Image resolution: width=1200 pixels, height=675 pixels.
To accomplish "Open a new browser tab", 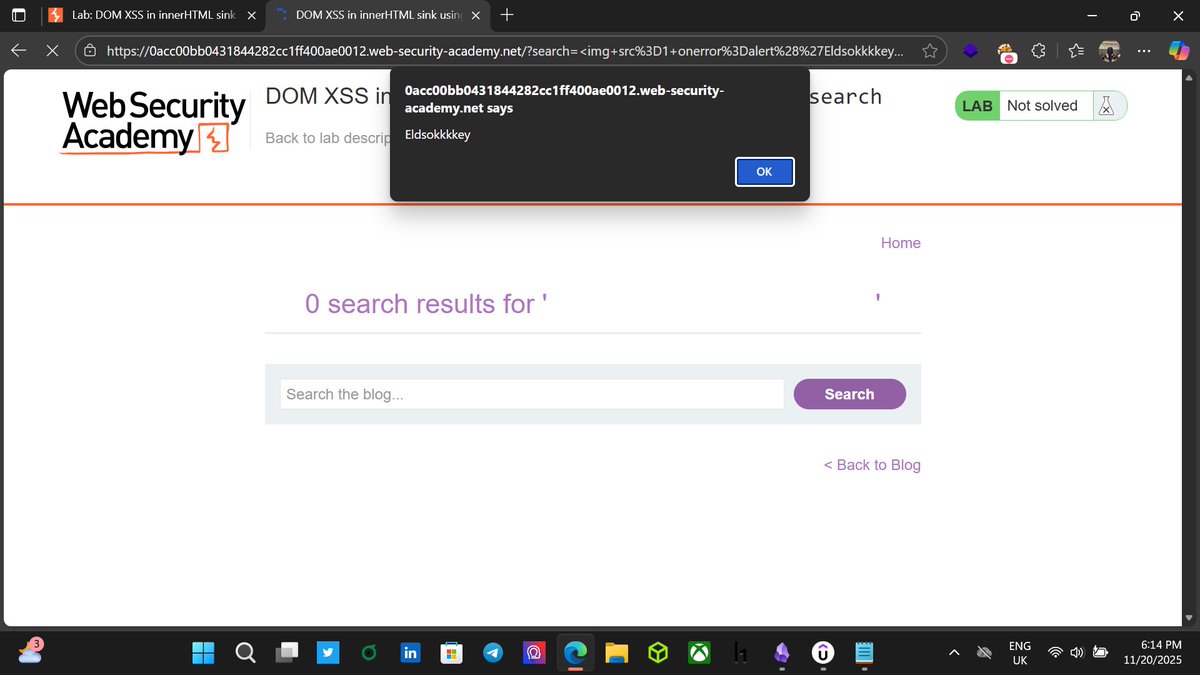I will pos(507,15).
